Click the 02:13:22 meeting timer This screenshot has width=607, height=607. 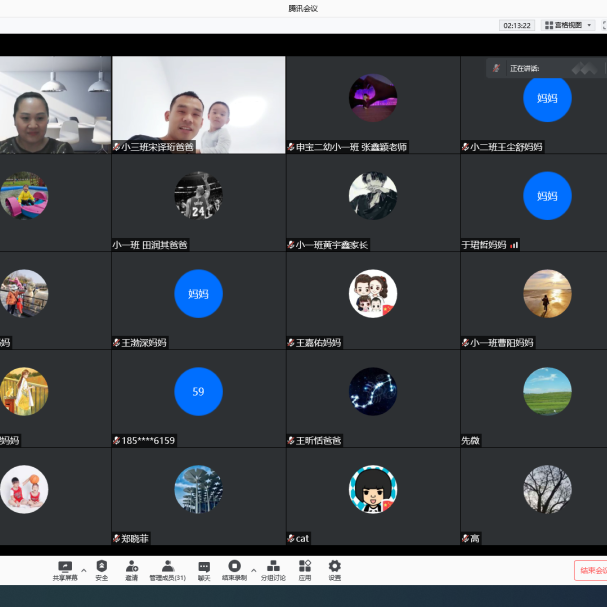[517, 25]
